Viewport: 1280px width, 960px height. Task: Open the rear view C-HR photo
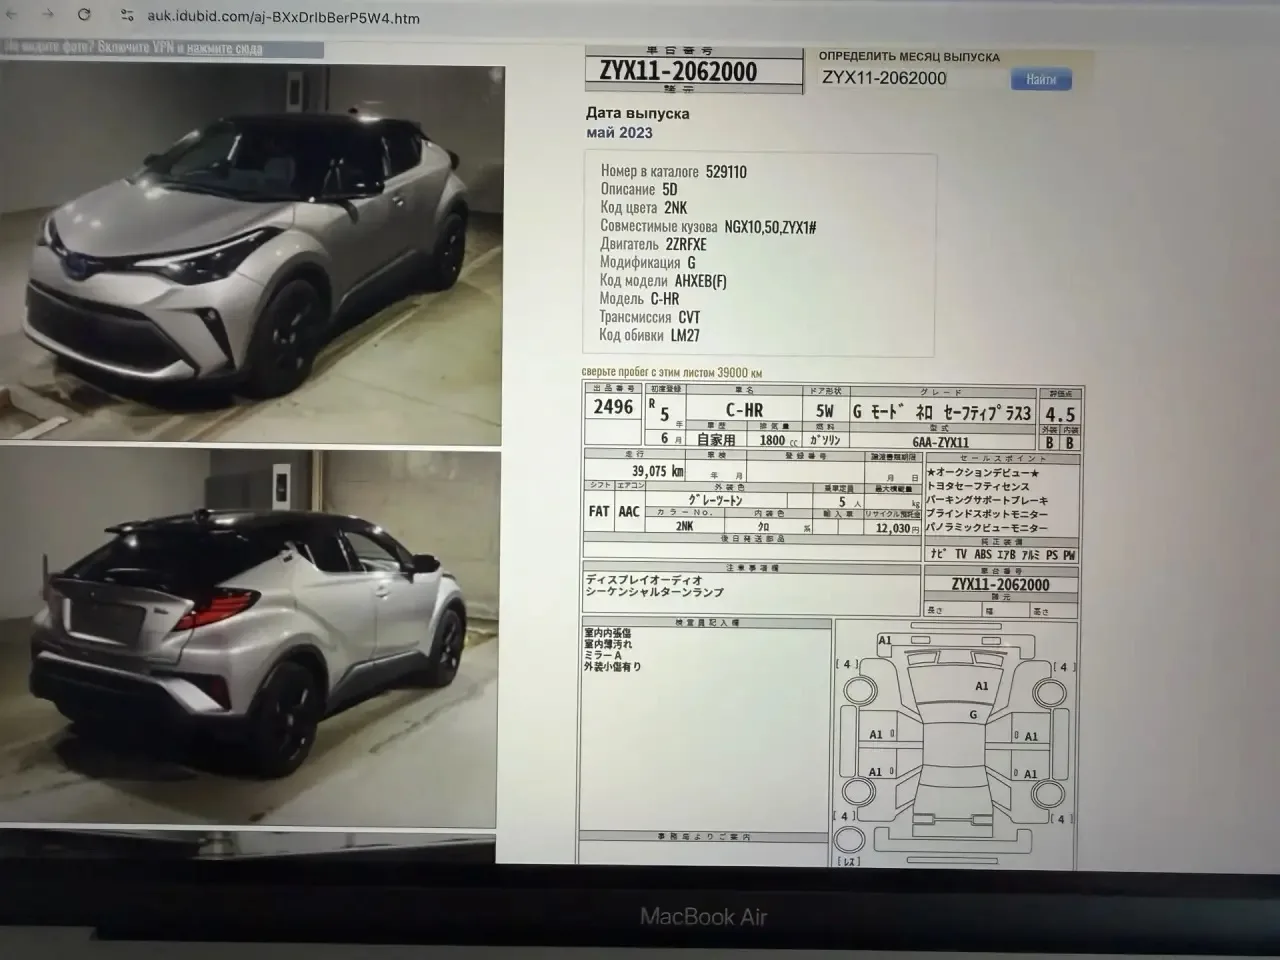[x=250, y=640]
